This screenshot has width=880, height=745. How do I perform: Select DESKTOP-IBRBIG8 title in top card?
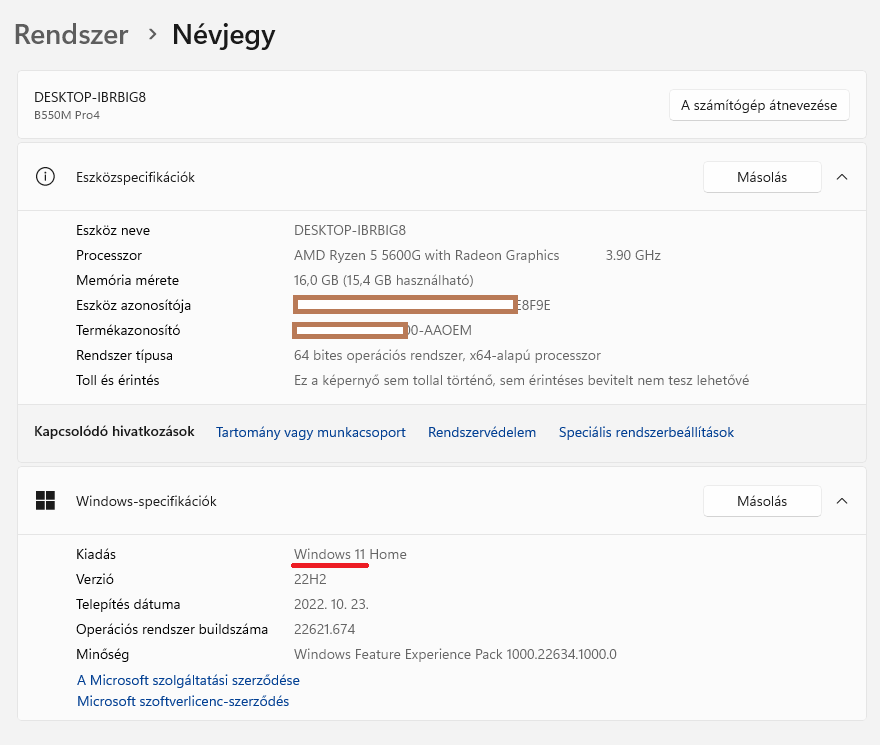[x=90, y=97]
